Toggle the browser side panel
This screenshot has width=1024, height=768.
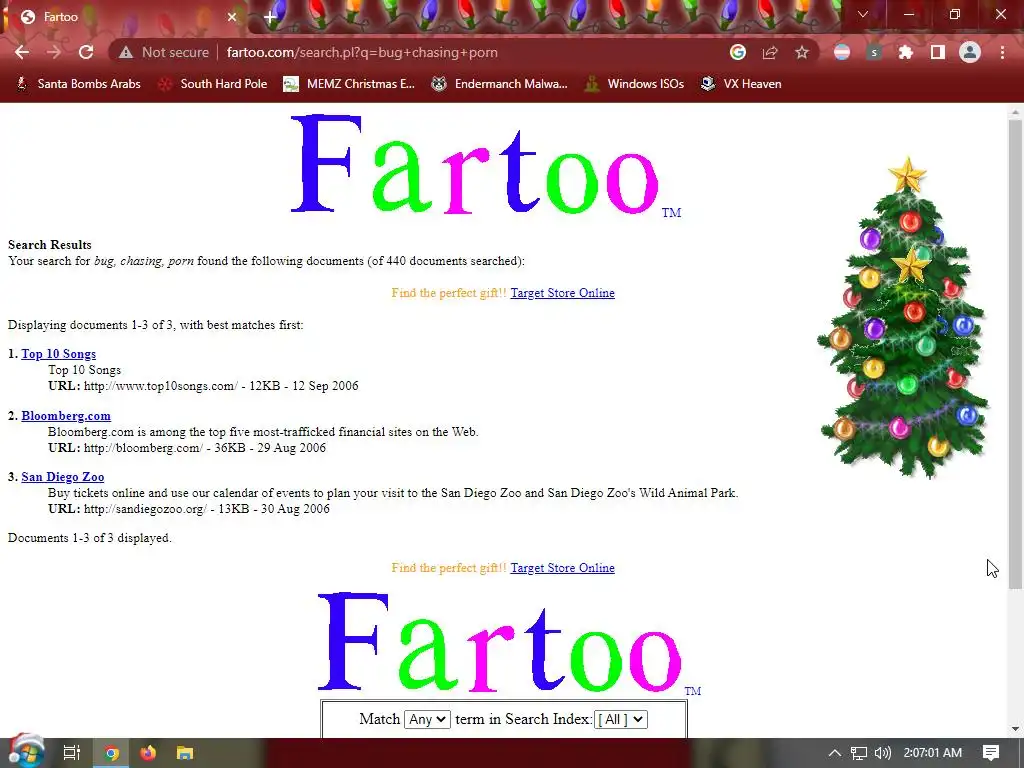(x=938, y=52)
